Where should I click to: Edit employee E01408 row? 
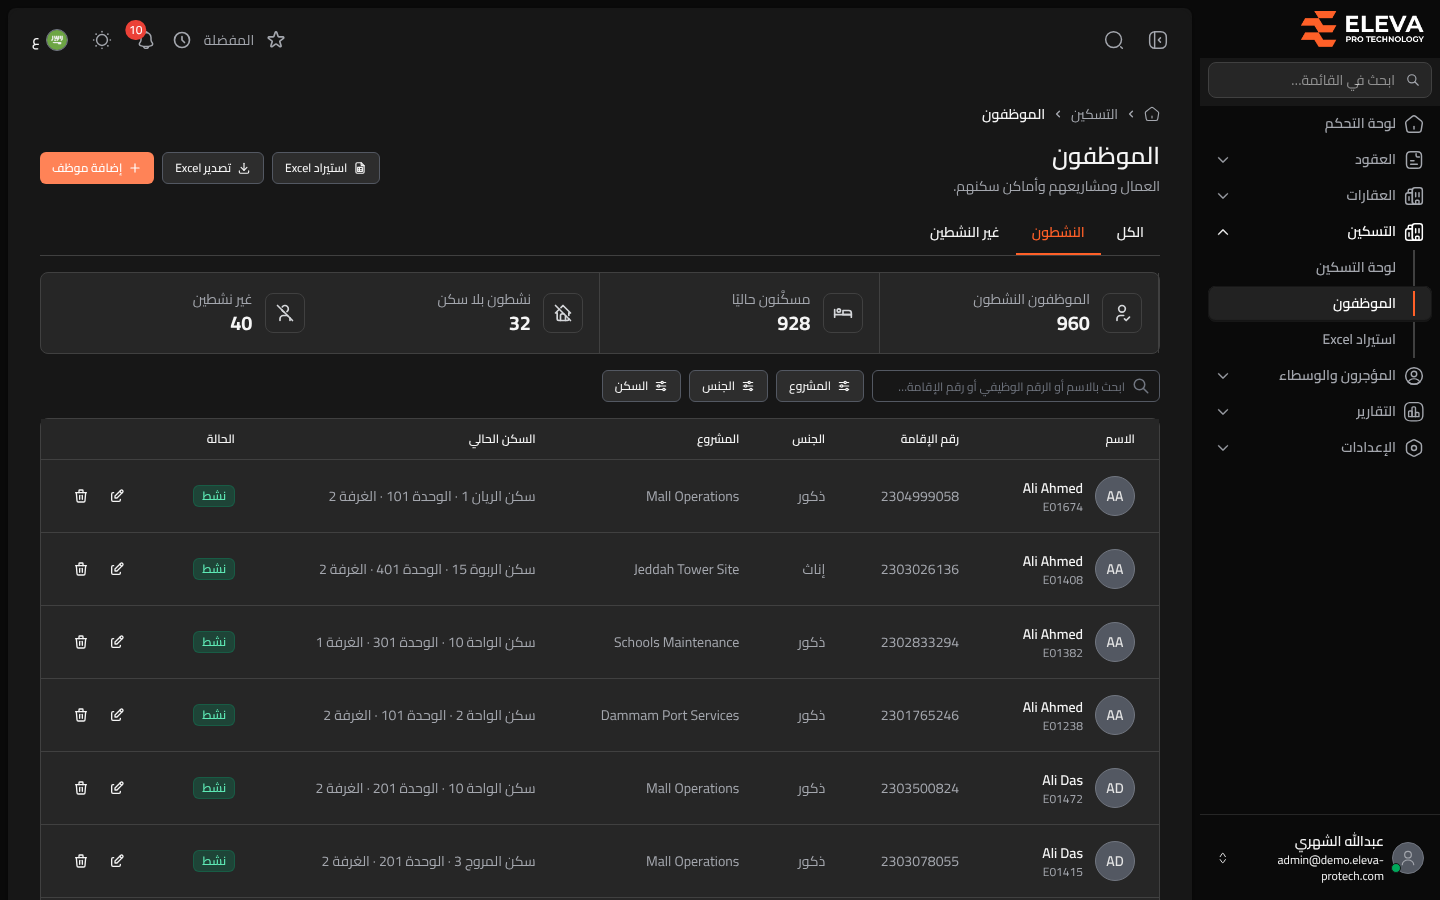pos(117,569)
